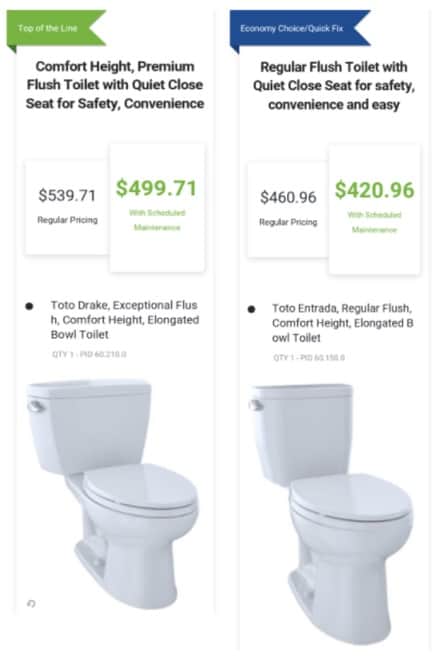Click the Regular Flush Toilet heading
This screenshot has height=668, width=441.
pyautogui.click(x=334, y=86)
